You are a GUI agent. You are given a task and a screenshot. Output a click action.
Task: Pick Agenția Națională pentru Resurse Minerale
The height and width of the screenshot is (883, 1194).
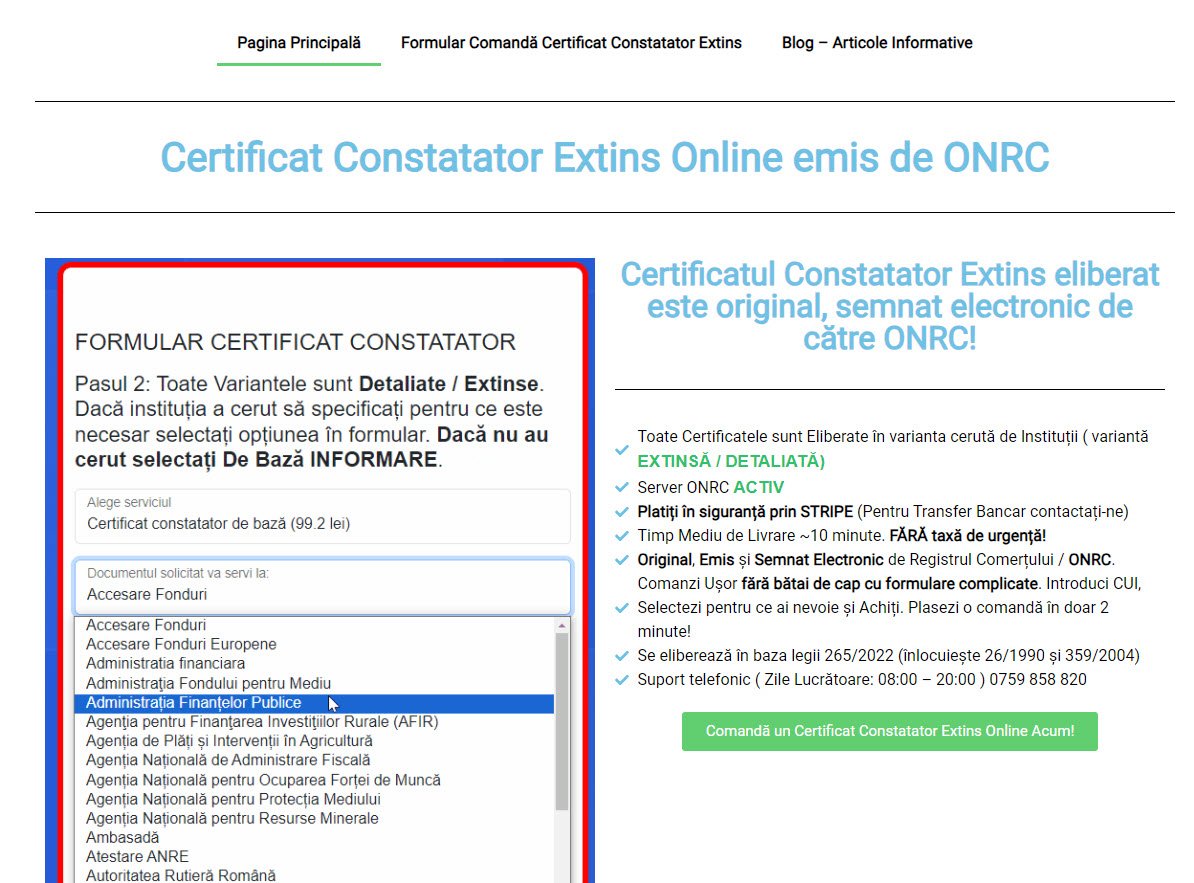pos(314,818)
